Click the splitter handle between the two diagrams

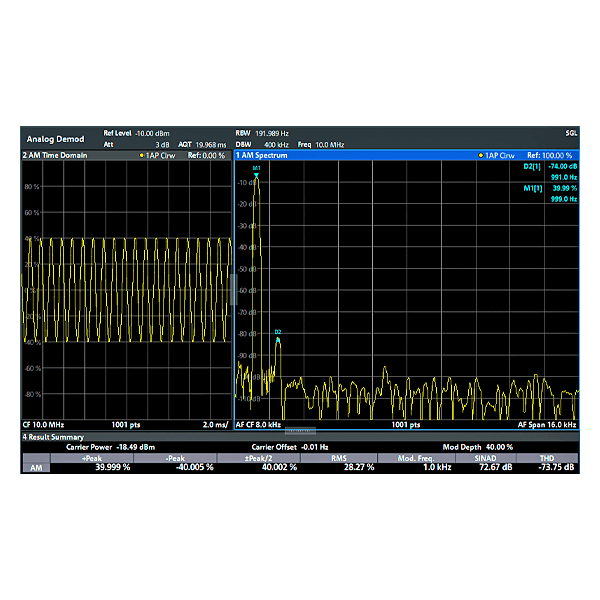pos(233,290)
